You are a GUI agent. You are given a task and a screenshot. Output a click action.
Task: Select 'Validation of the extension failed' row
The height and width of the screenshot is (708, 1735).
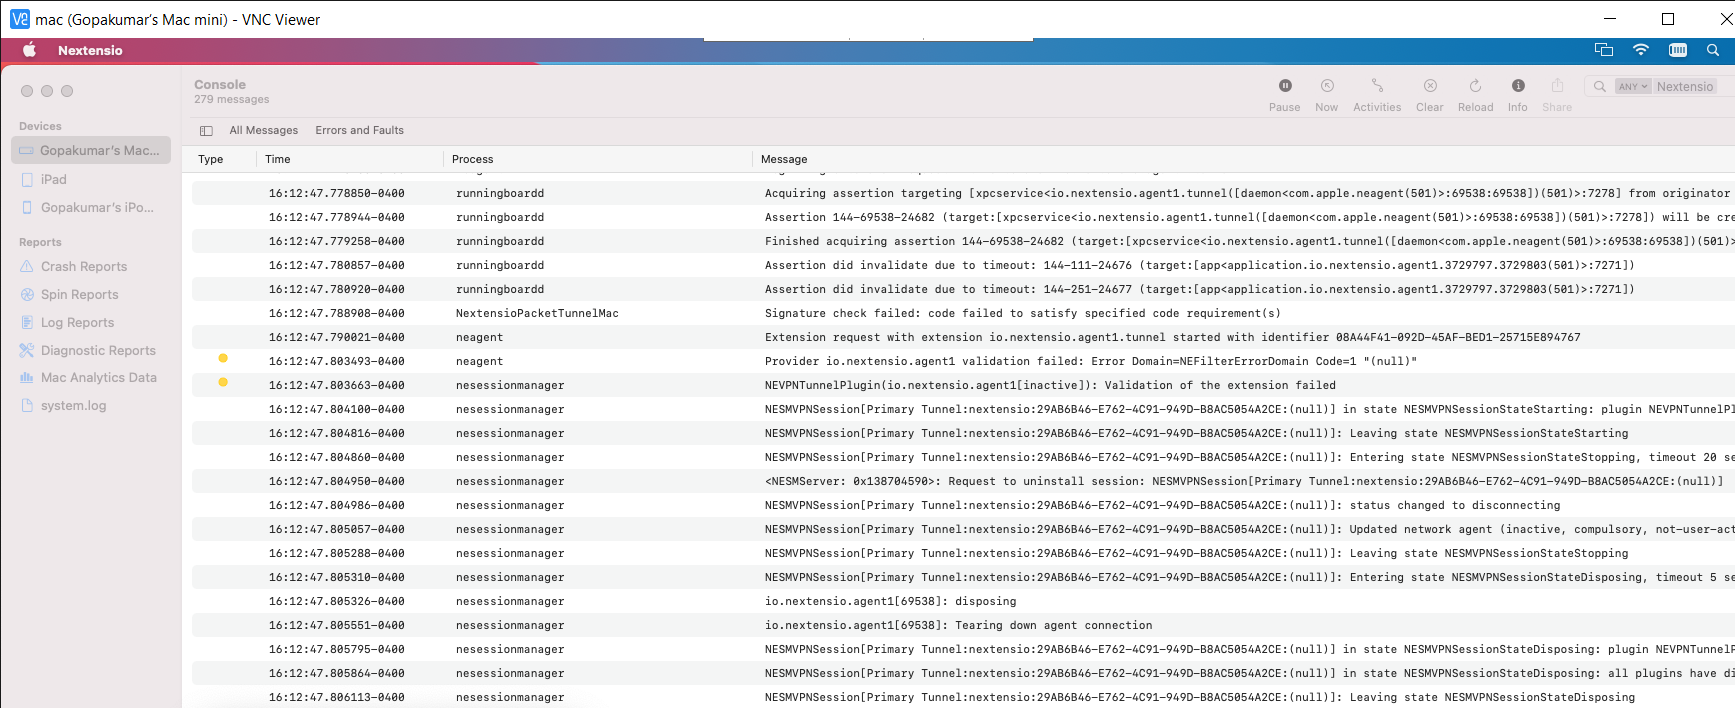point(963,385)
